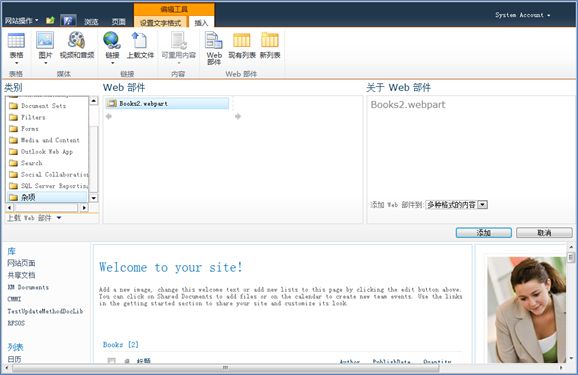Select the Document Sets category folder
This screenshot has width=578, height=375.
pos(38,106)
